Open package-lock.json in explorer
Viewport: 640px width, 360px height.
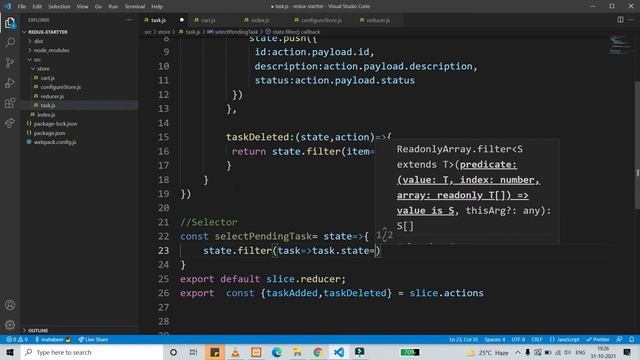(55, 124)
